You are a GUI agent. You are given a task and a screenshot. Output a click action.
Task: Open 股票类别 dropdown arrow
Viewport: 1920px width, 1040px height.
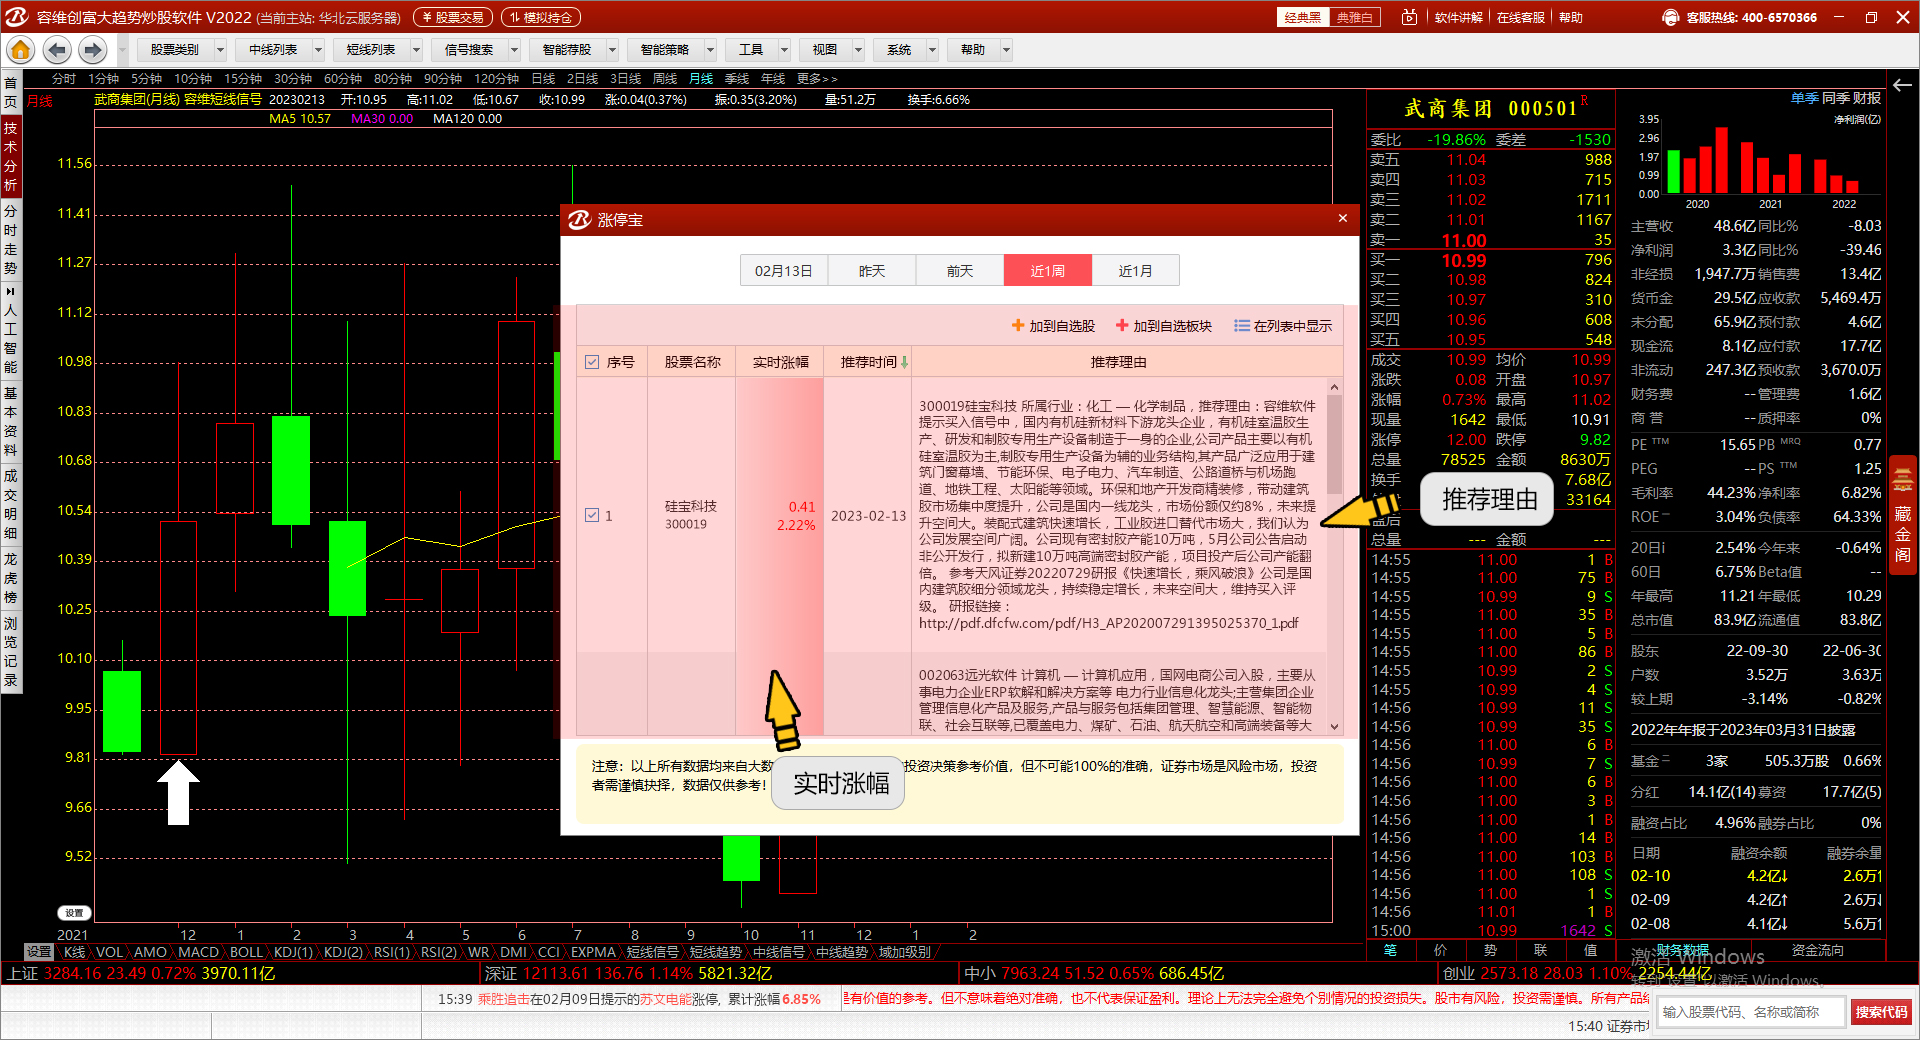tap(220, 49)
